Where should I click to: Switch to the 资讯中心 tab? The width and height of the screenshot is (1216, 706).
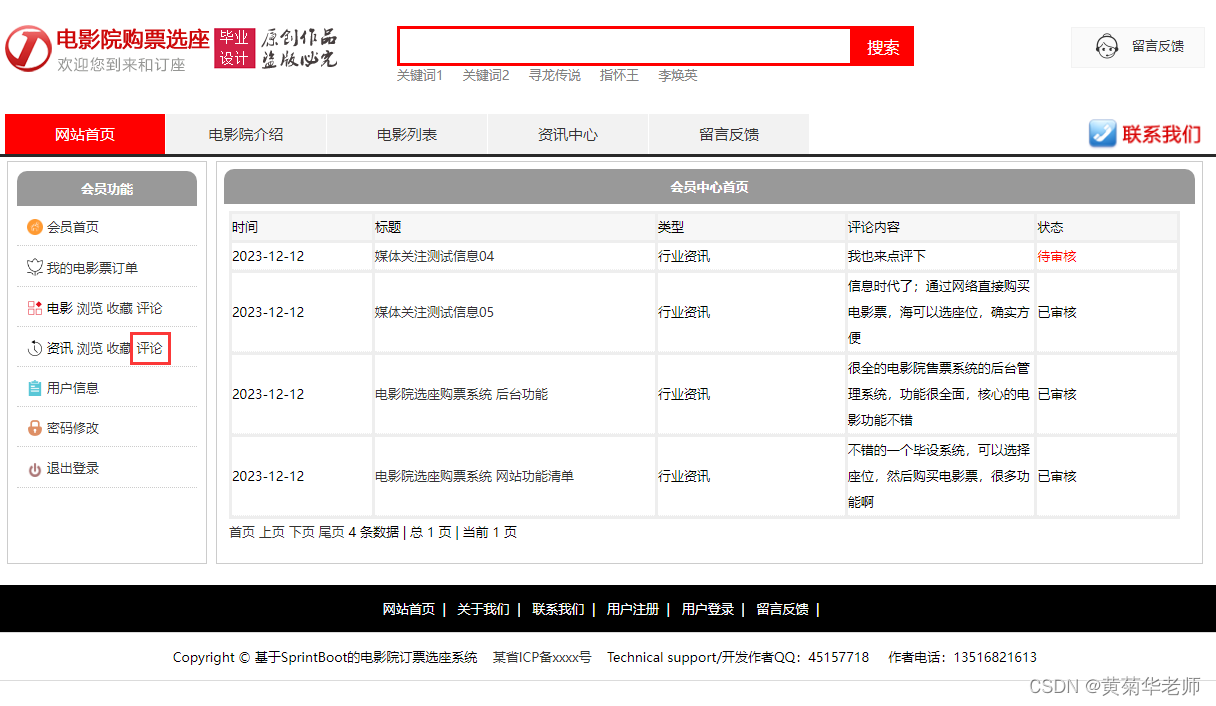click(x=568, y=134)
